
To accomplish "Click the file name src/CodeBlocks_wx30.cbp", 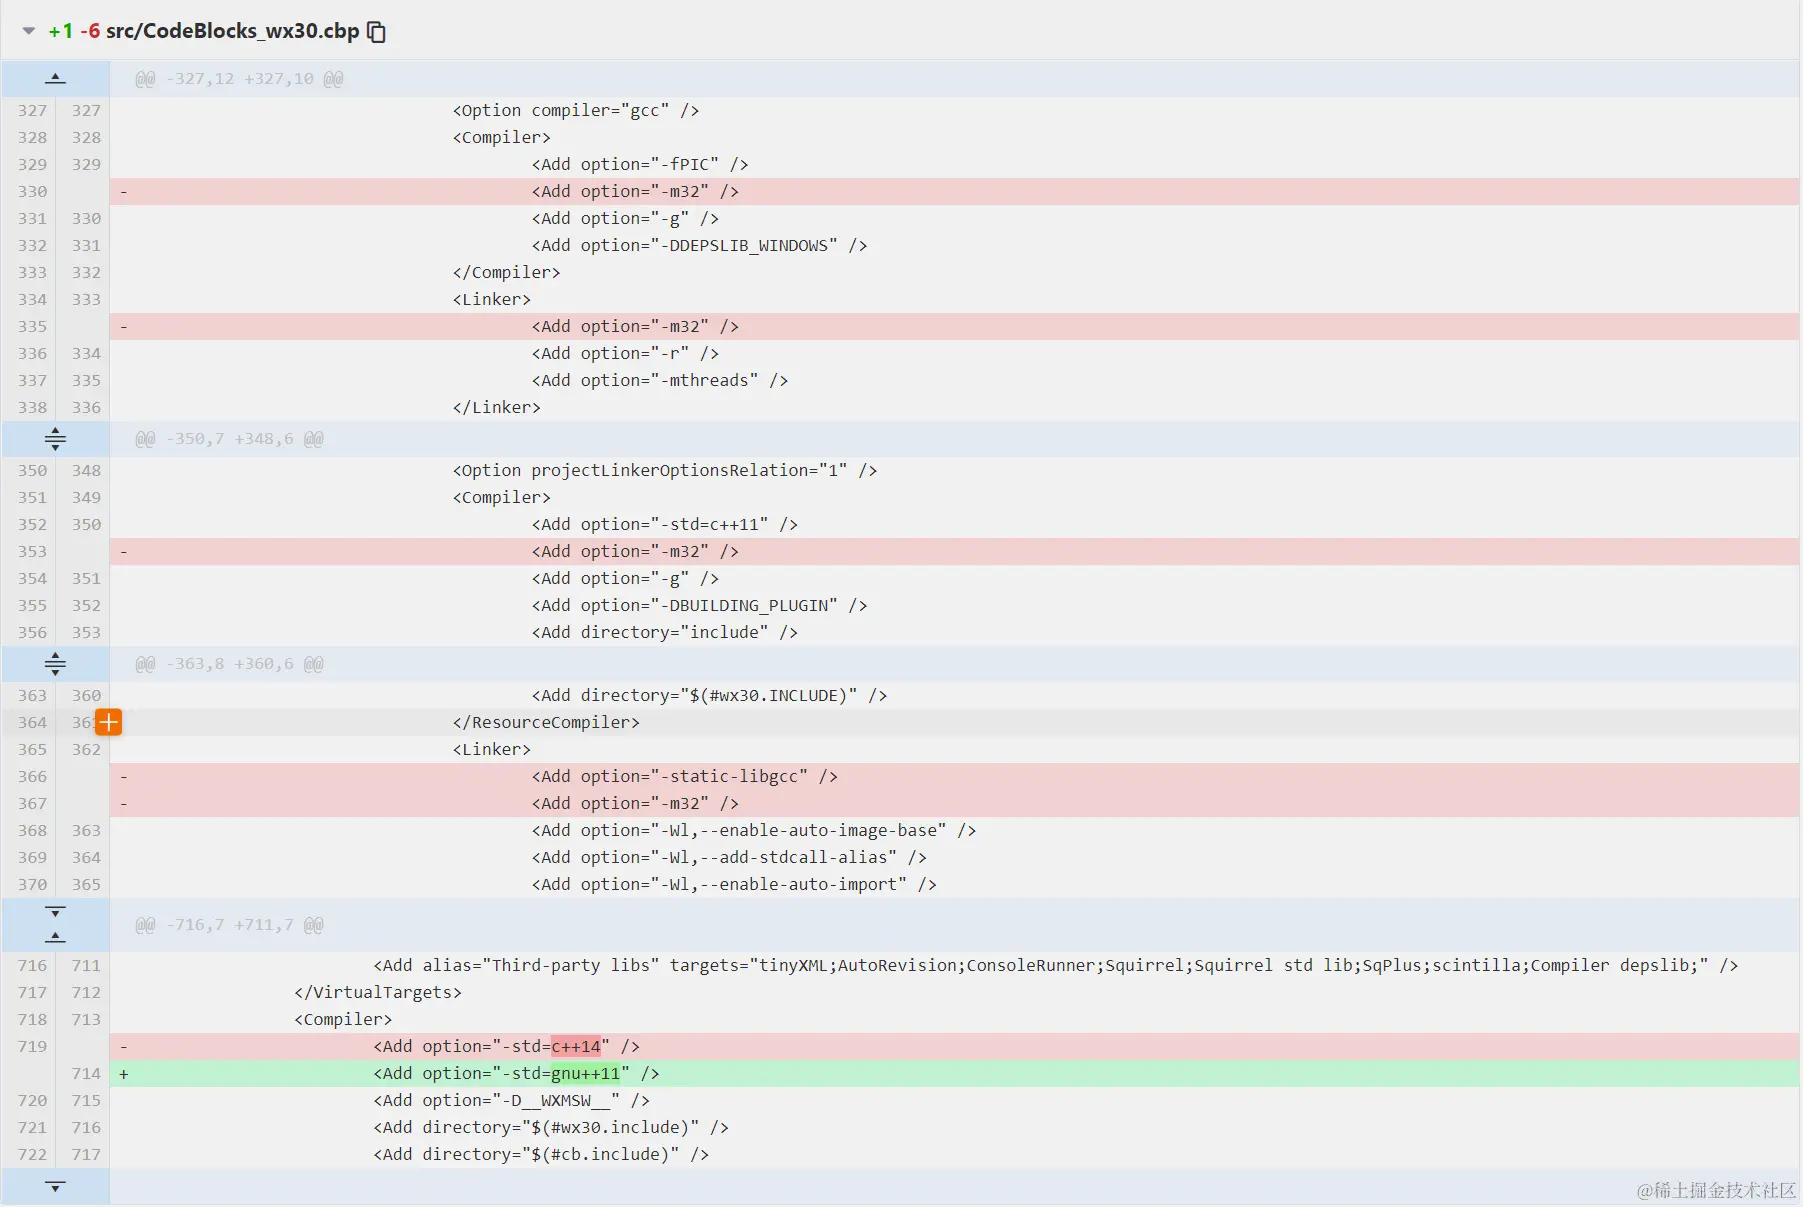I will [232, 31].
